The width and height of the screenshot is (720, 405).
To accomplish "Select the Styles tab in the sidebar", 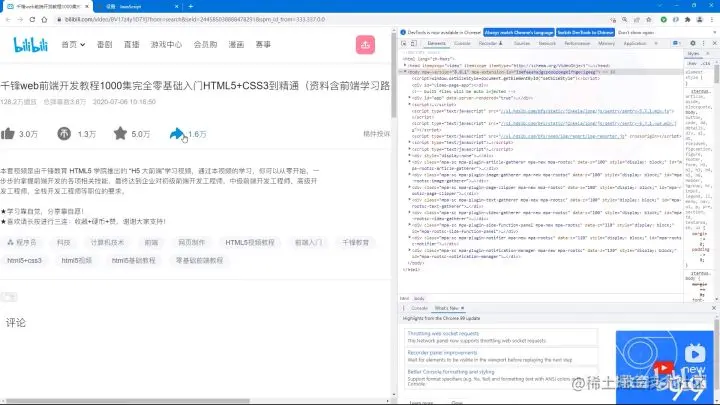I will click(x=693, y=54).
